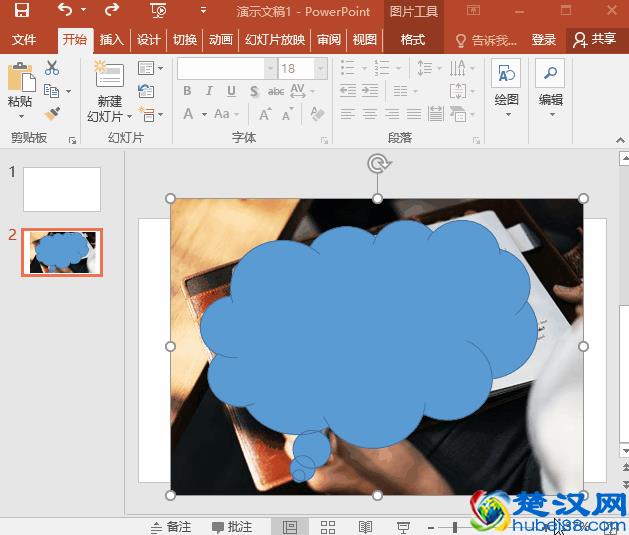Switch to the 设计 ribbon tab

148,40
